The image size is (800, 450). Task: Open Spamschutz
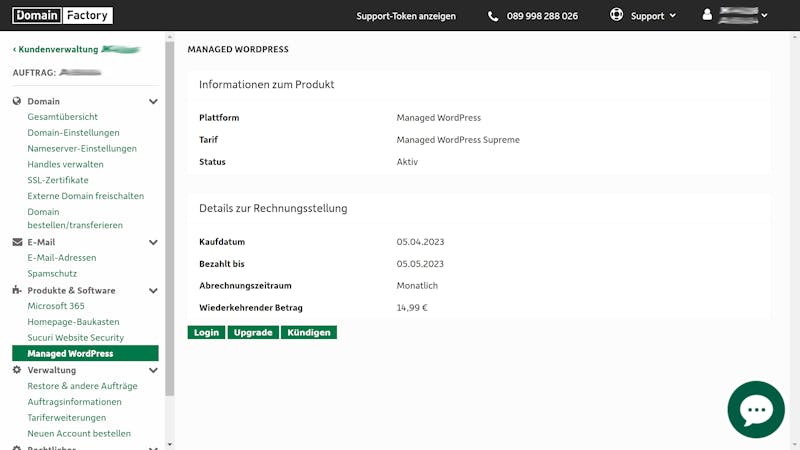(x=52, y=273)
